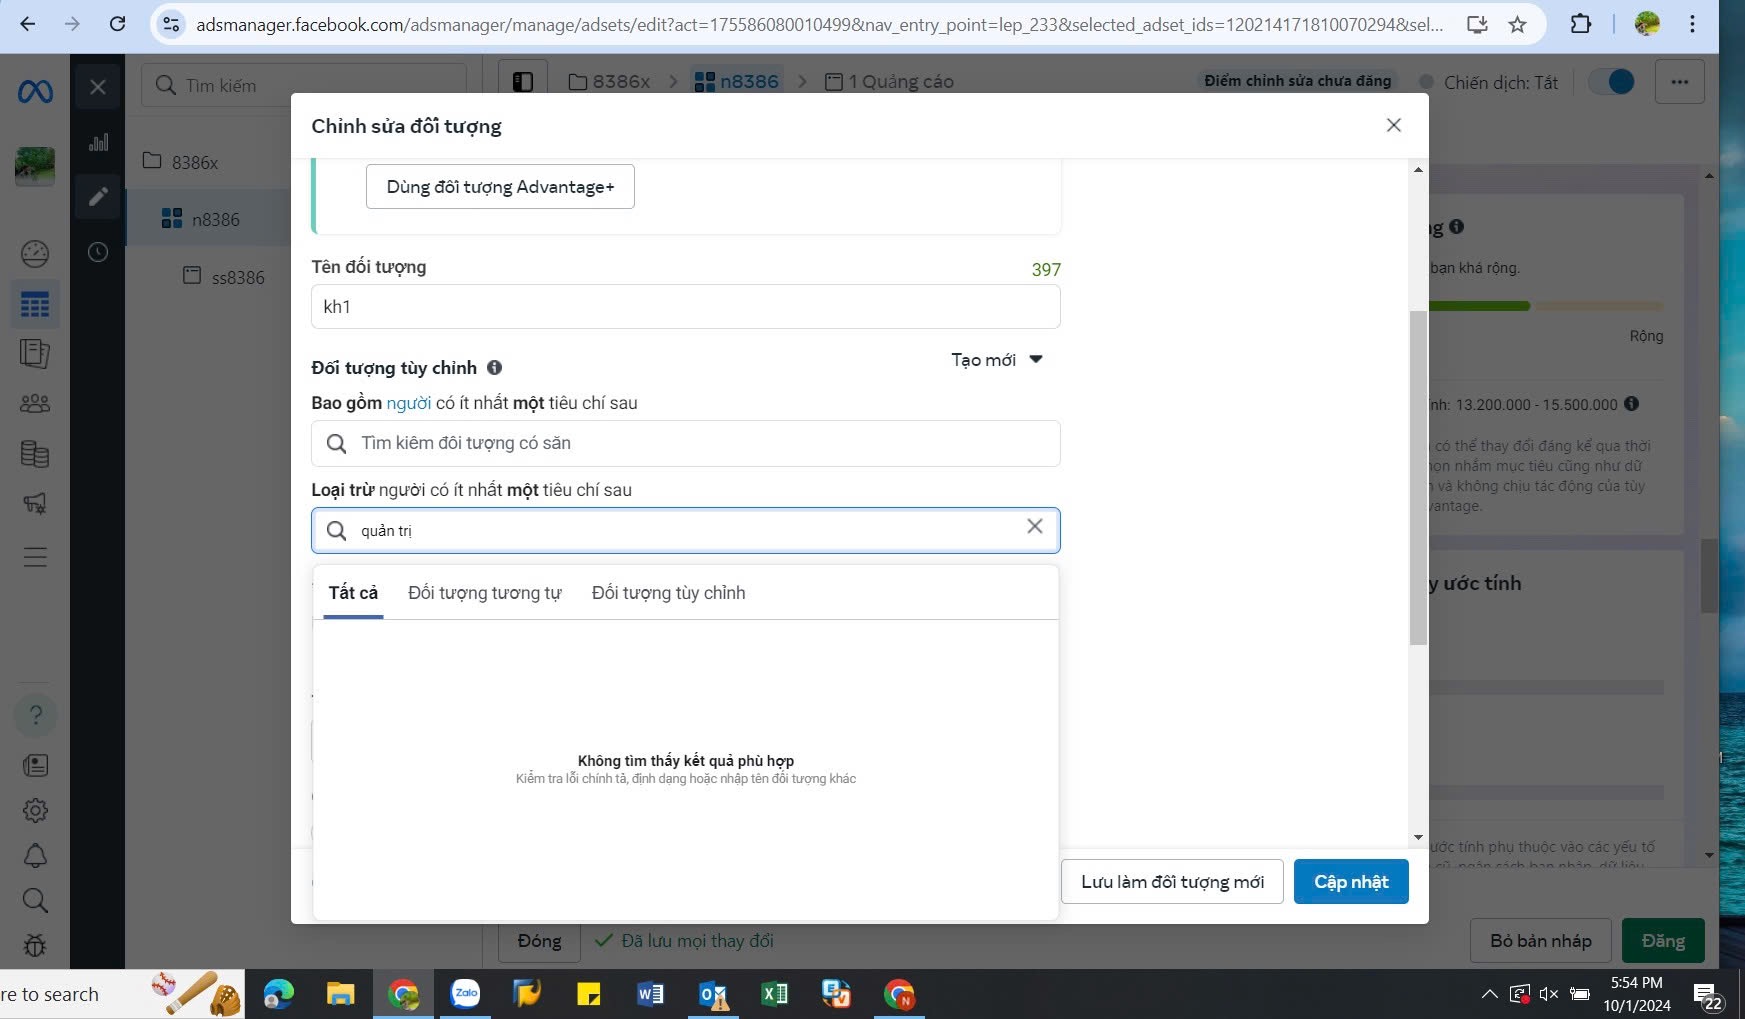Open the edit pencil icon in sidebar
Image resolution: width=1745 pixels, height=1019 pixels.
(x=98, y=197)
